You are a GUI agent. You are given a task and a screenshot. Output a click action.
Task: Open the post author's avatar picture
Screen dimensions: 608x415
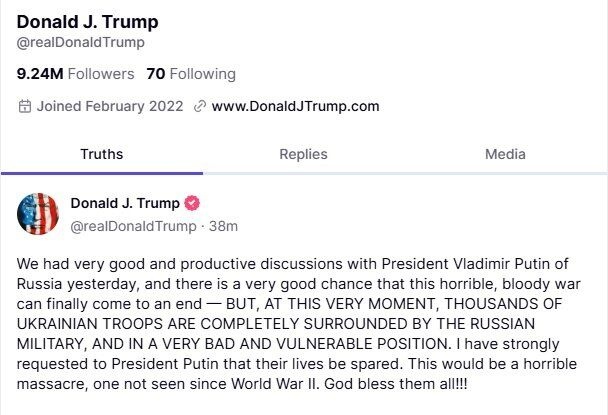click(x=37, y=214)
